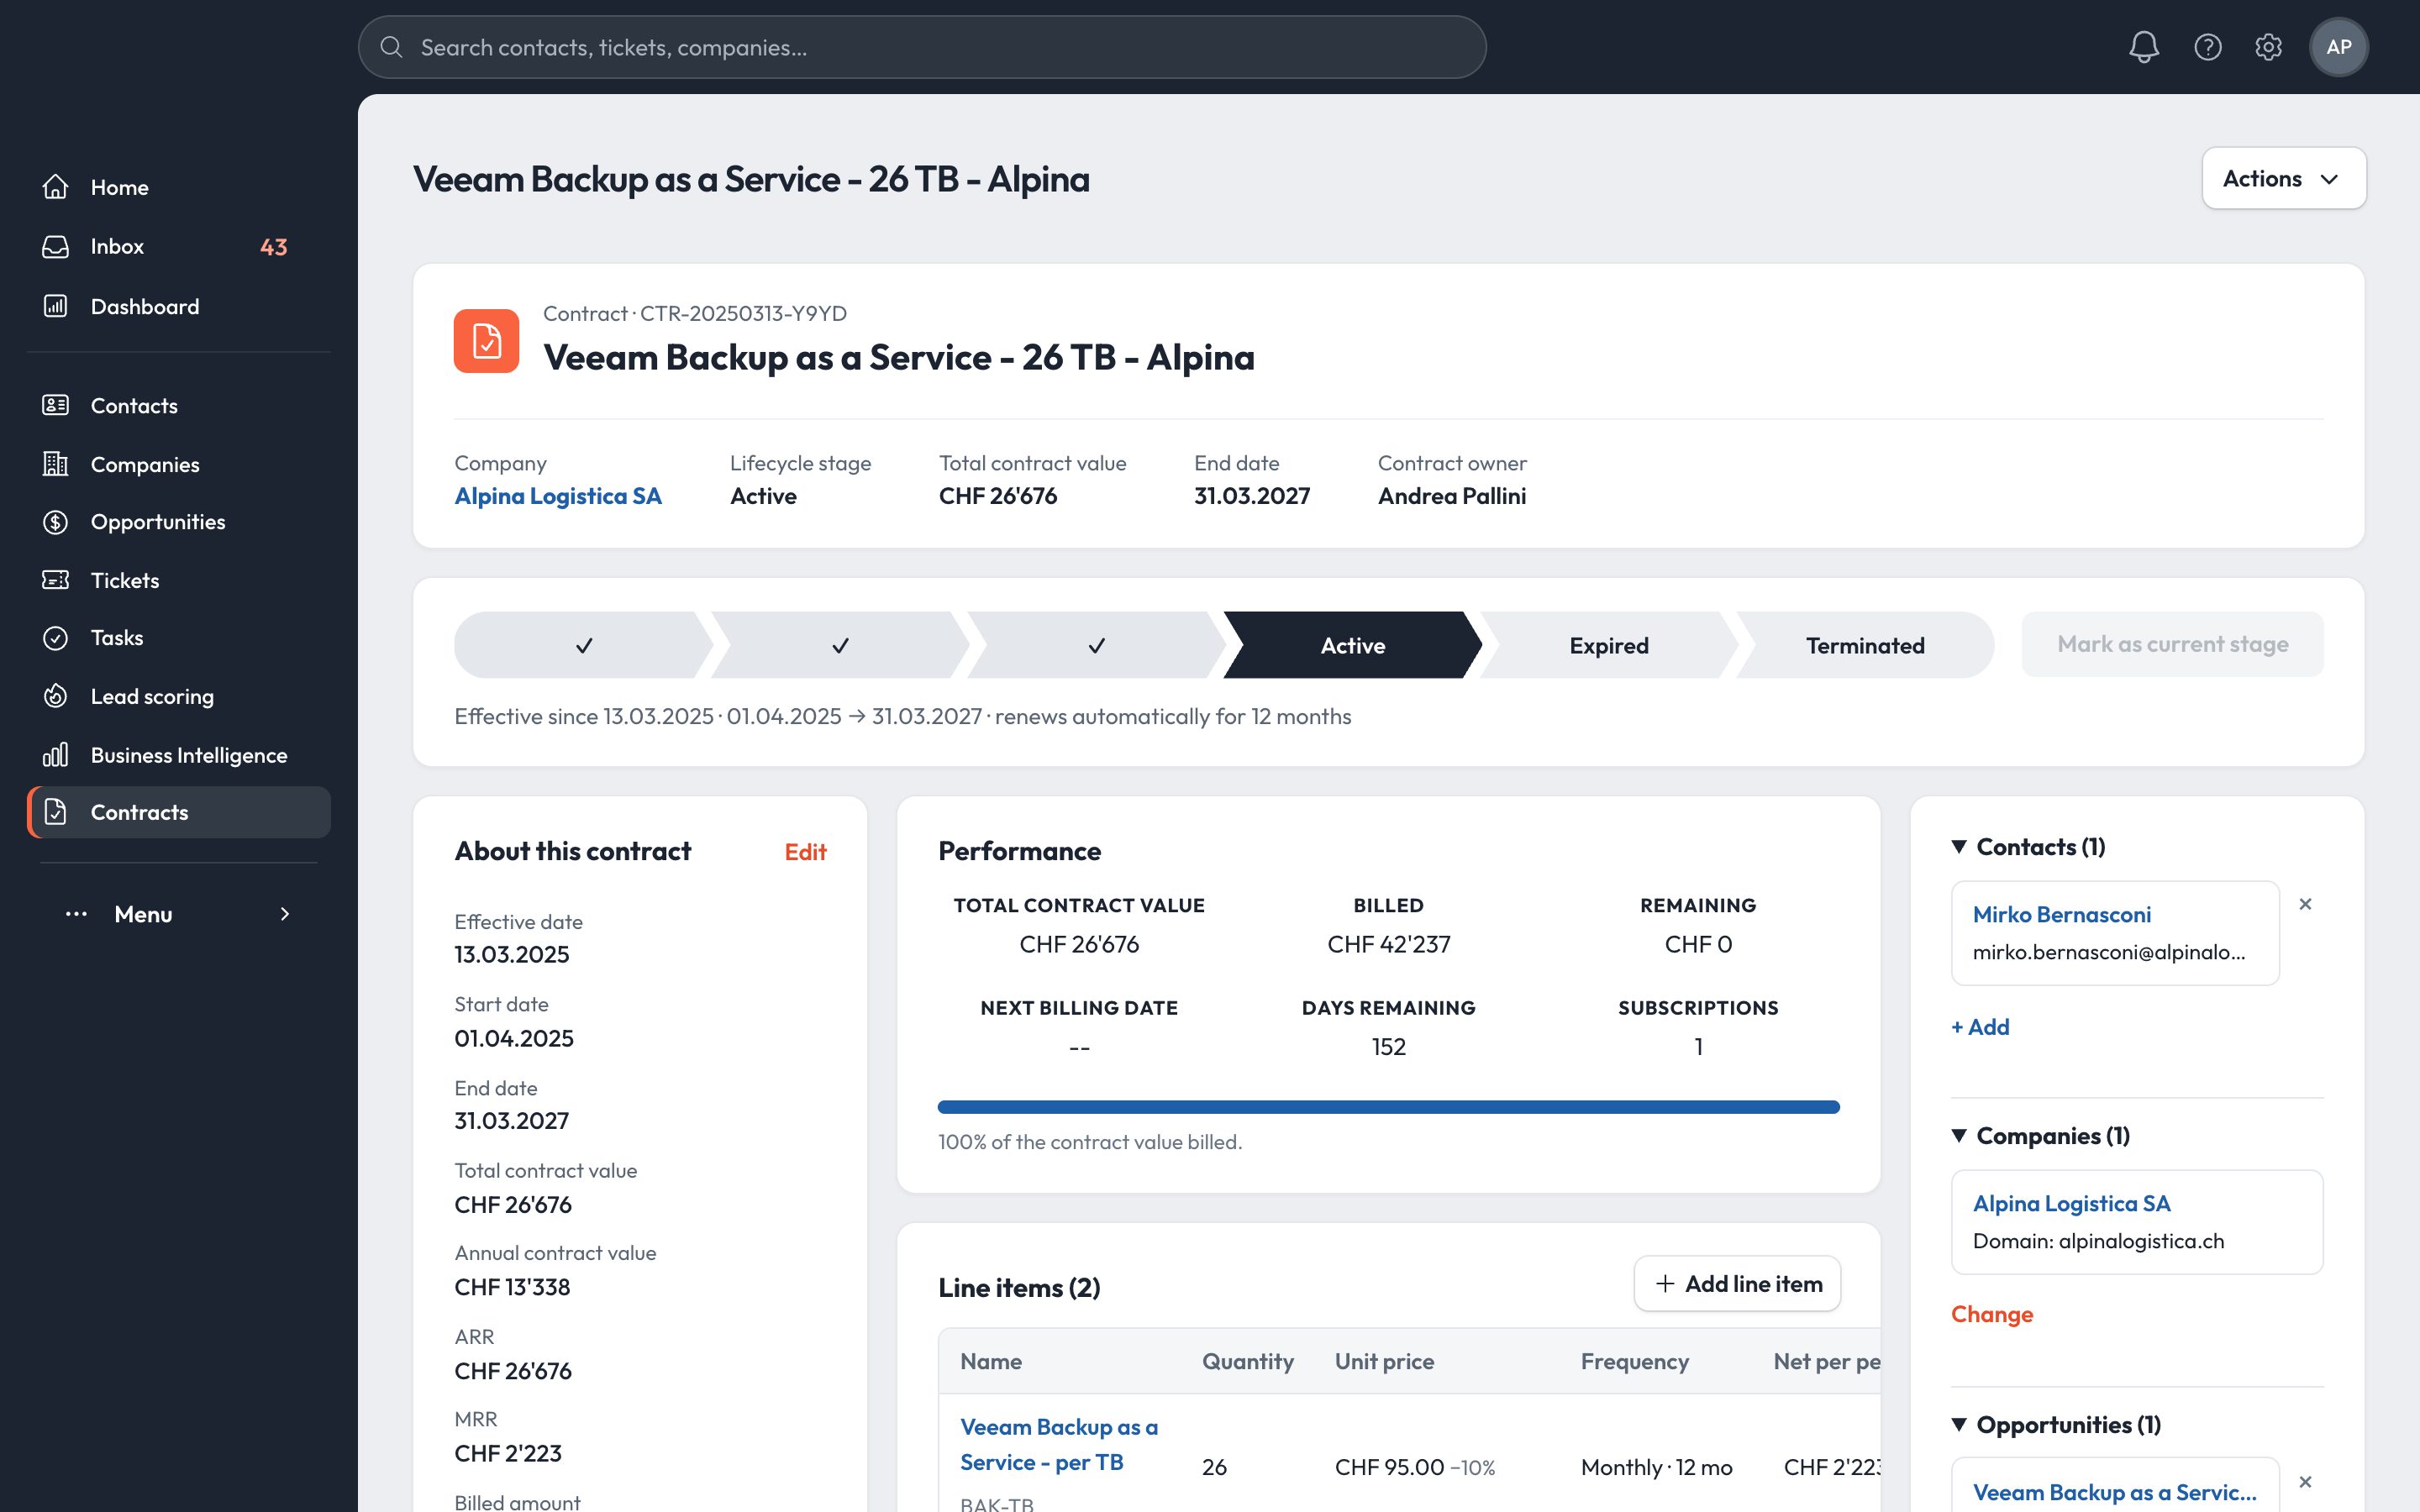Open the help question mark icon
Image resolution: width=2420 pixels, height=1512 pixels.
tap(2207, 47)
